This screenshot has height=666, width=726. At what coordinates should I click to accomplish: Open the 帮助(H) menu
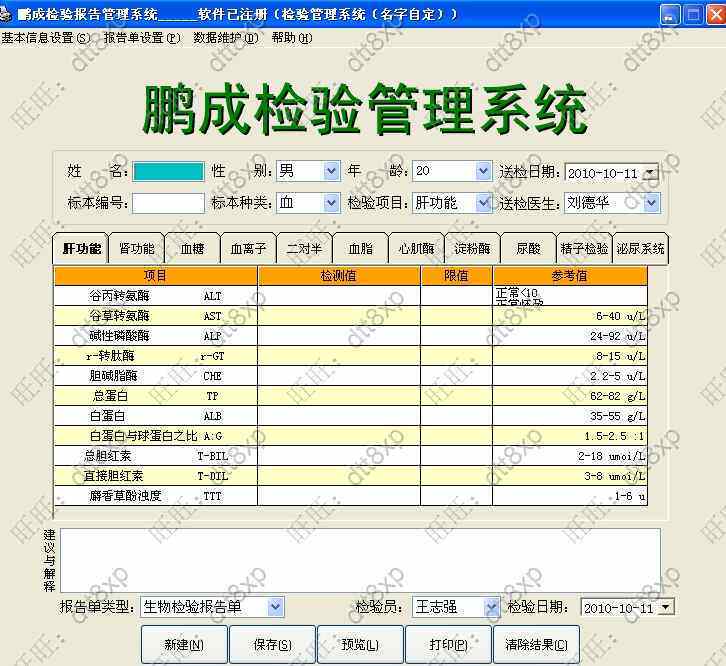[292, 38]
